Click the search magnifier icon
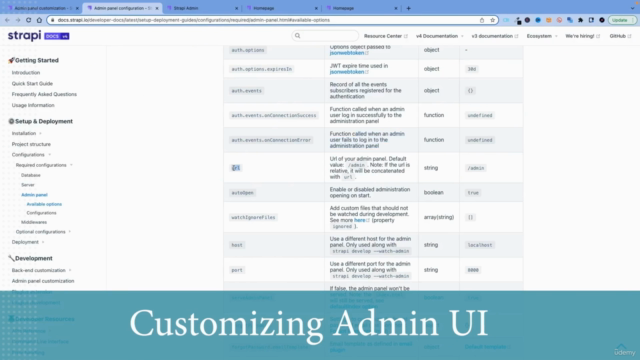The width and height of the screenshot is (640, 360). pyautogui.click(x=298, y=36)
